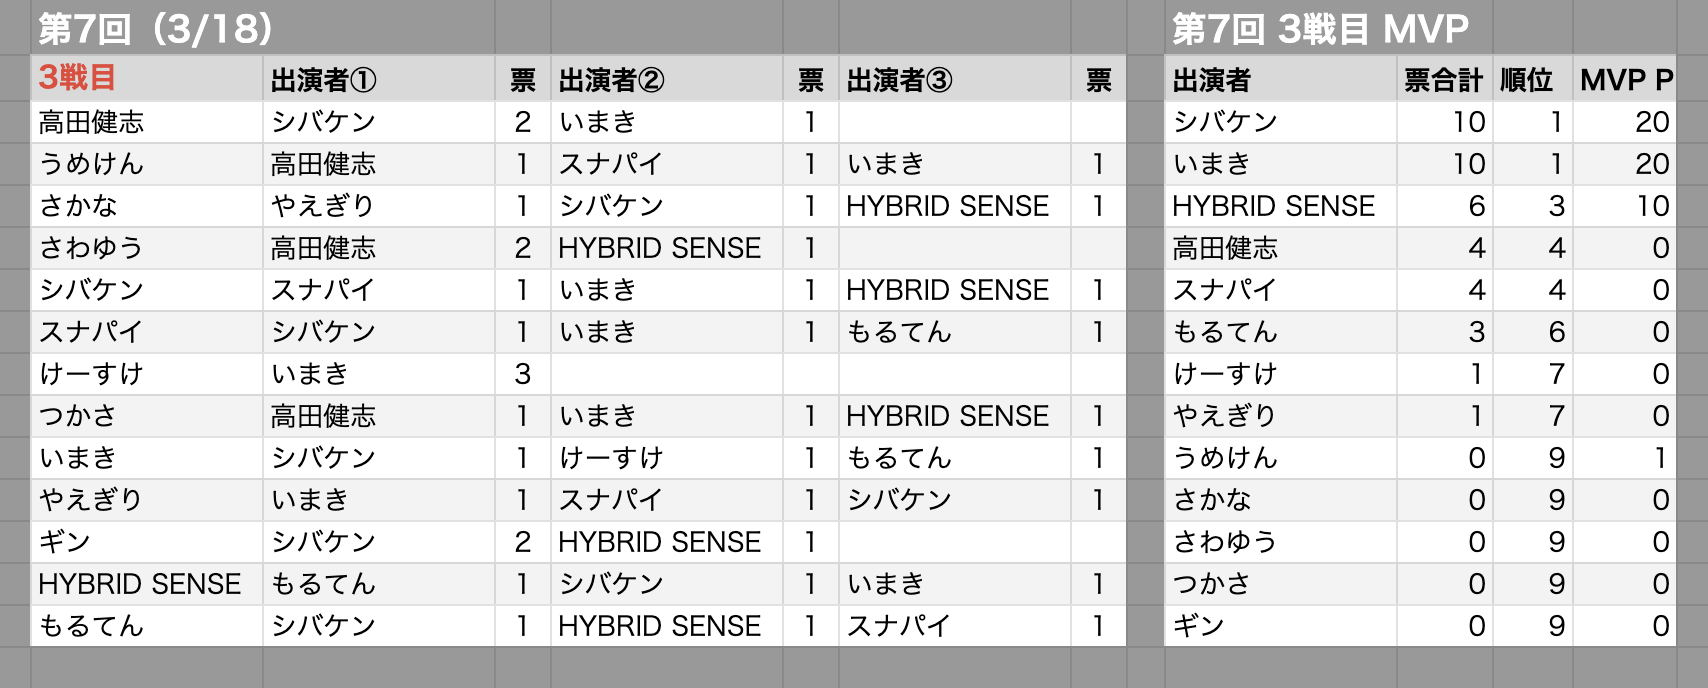Viewport: 1708px width, 688px height.
Task: Select the 票合計 header cell
Action: coord(1443,78)
